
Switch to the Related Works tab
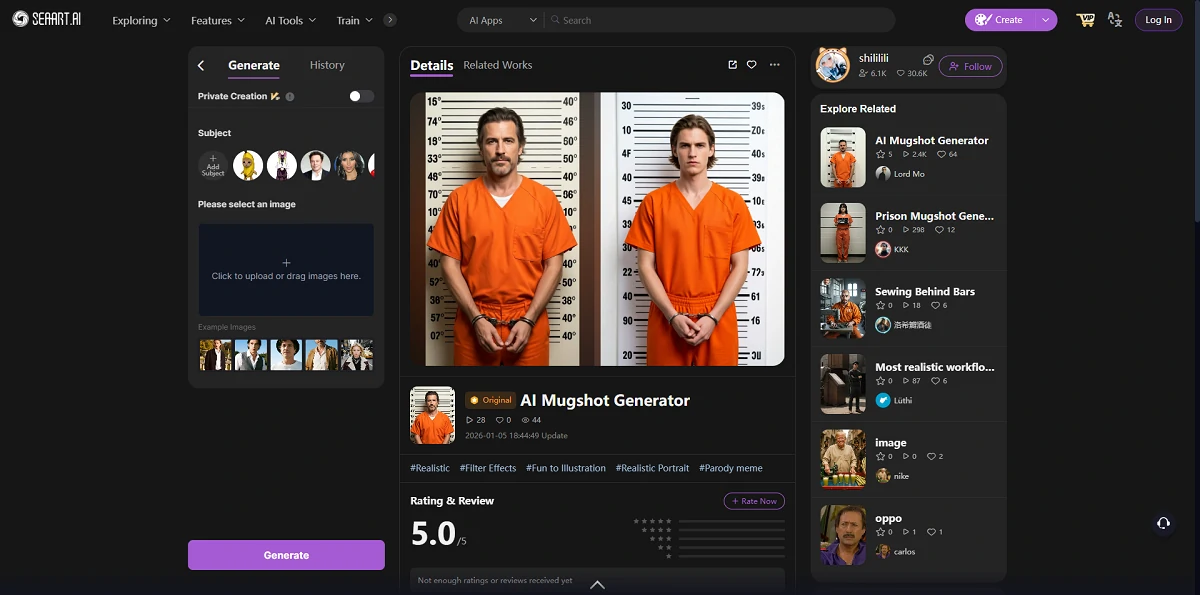pyautogui.click(x=497, y=65)
